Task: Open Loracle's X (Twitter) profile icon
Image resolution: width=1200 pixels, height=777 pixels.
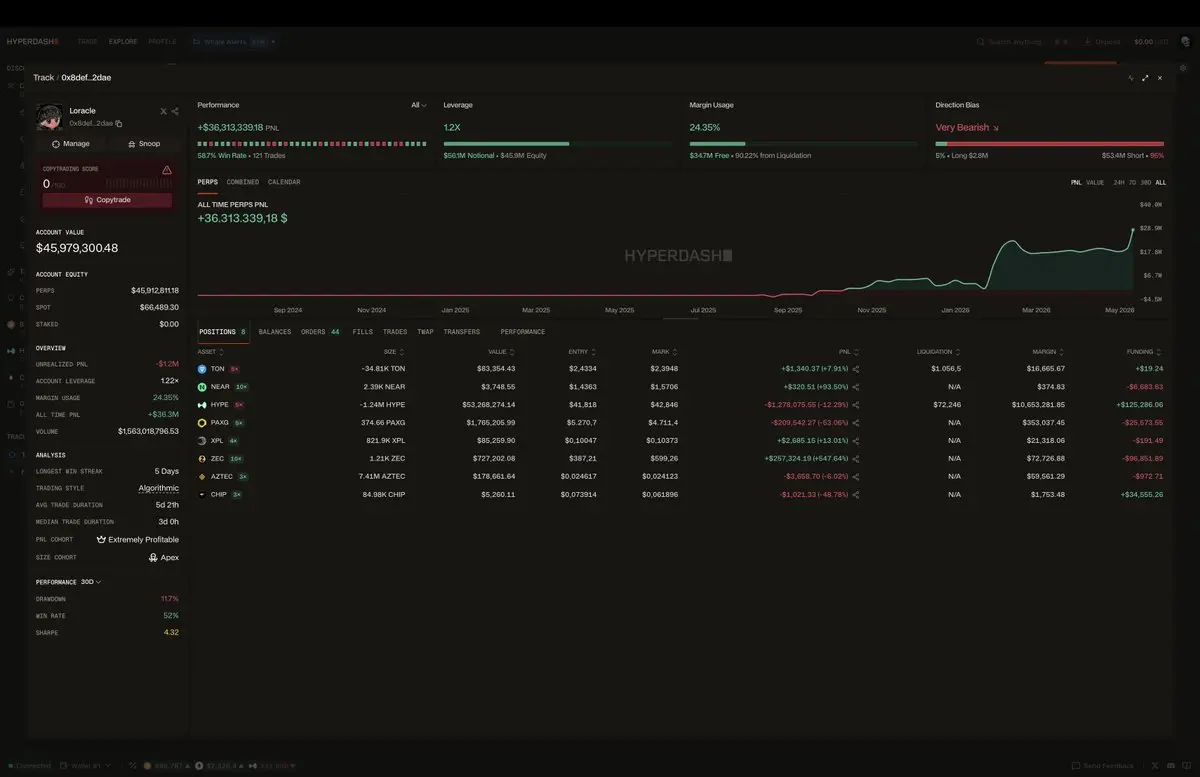Action: 164,111
